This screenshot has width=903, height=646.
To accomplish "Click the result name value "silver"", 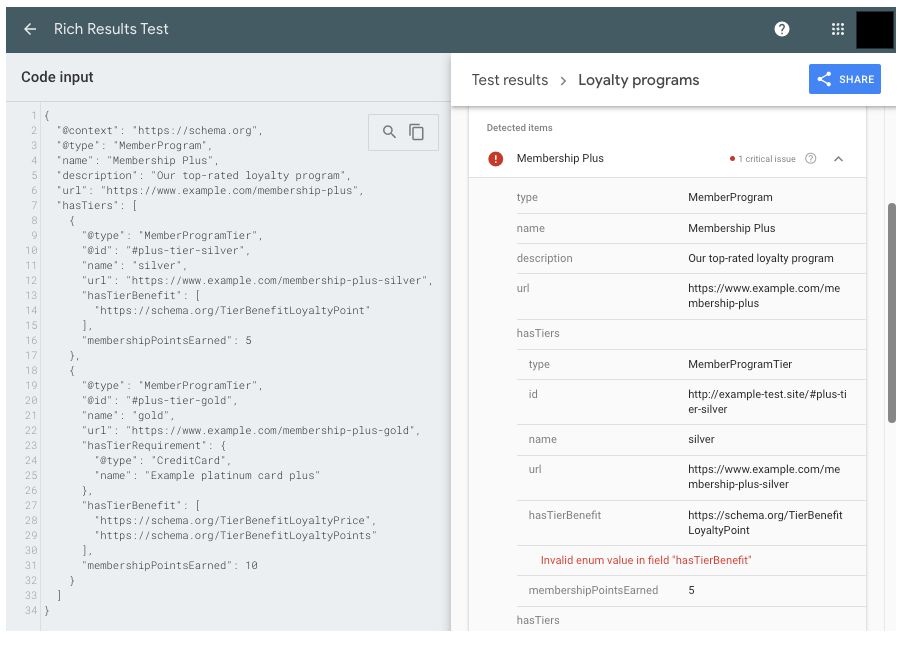I will coord(701,439).
